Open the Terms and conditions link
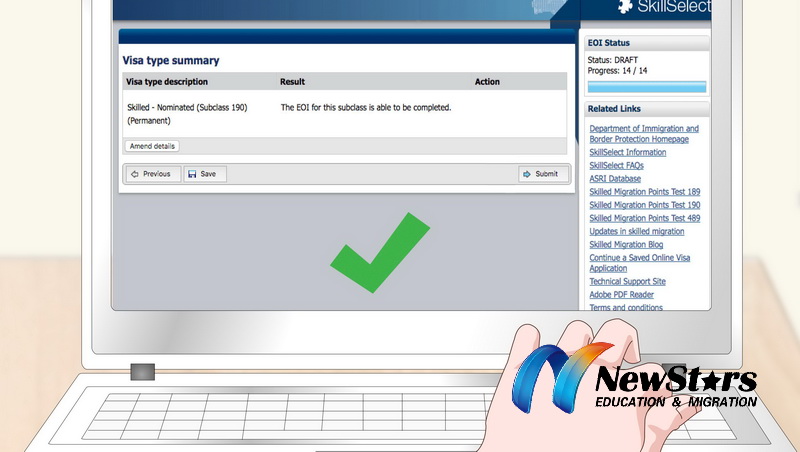Viewport: 800px width, 452px height. click(626, 307)
